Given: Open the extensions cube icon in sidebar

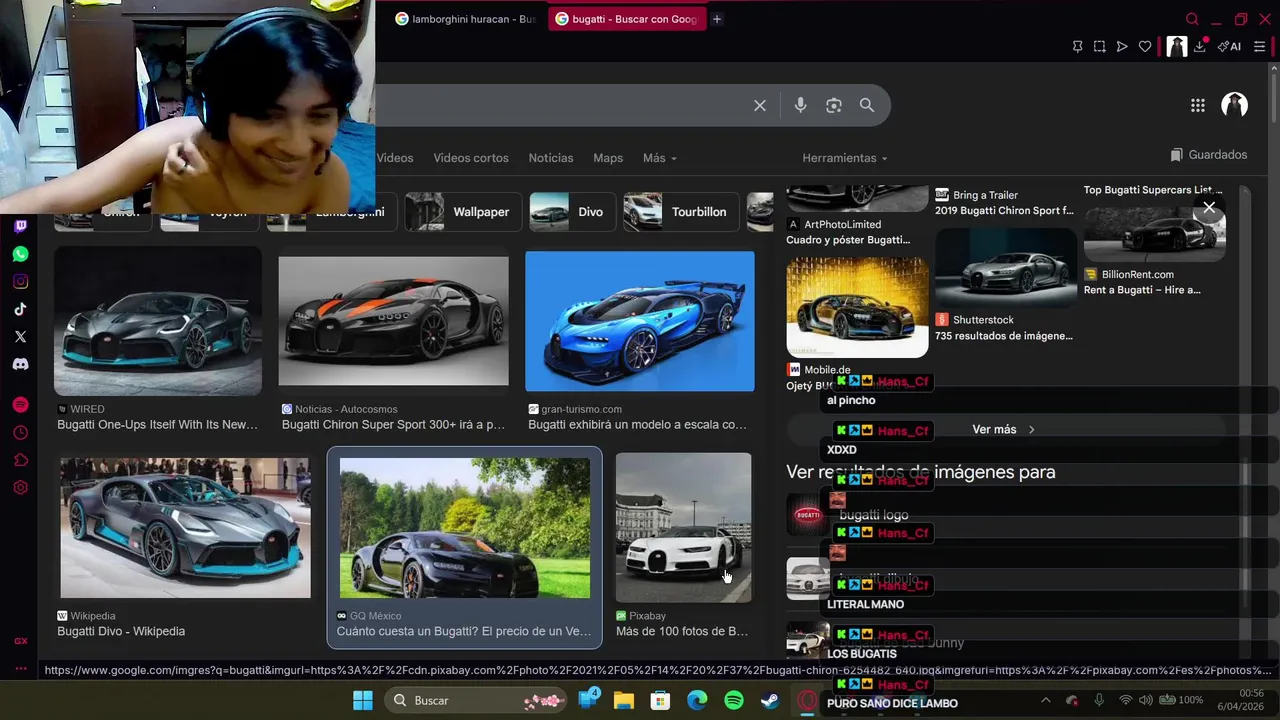Looking at the screenshot, I should click(20, 460).
